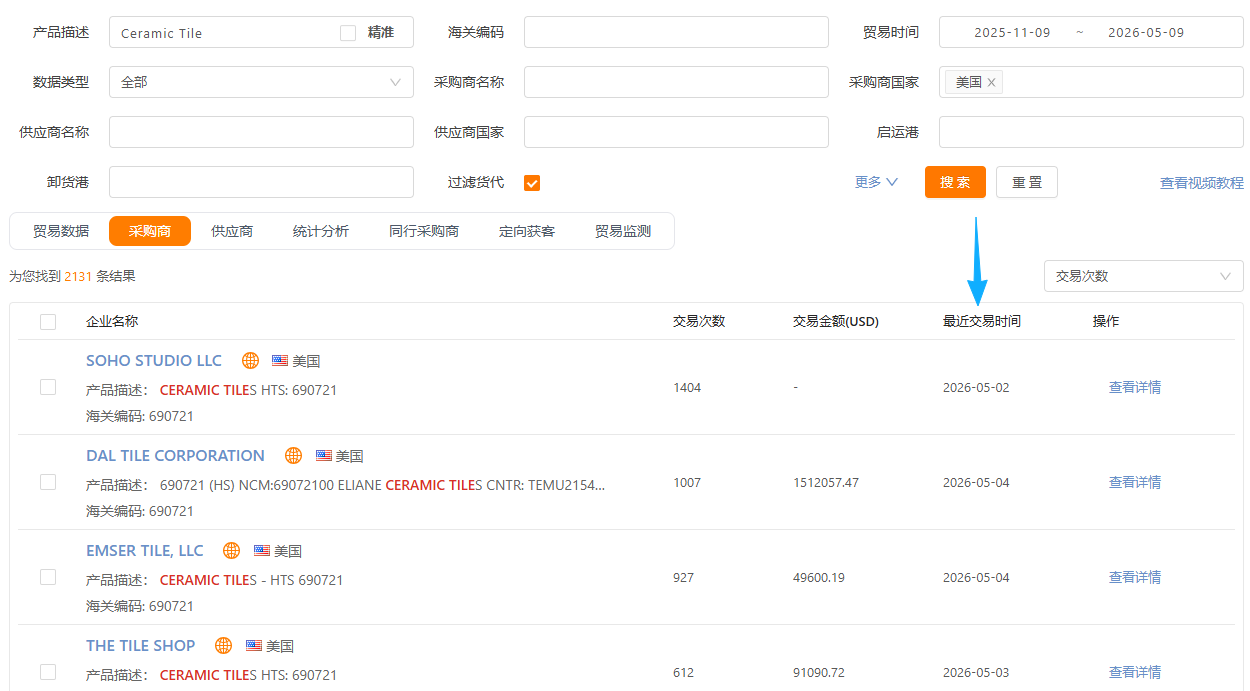View details for SOHO STUDIO LLC
The image size is (1250, 691).
pos(1135,387)
